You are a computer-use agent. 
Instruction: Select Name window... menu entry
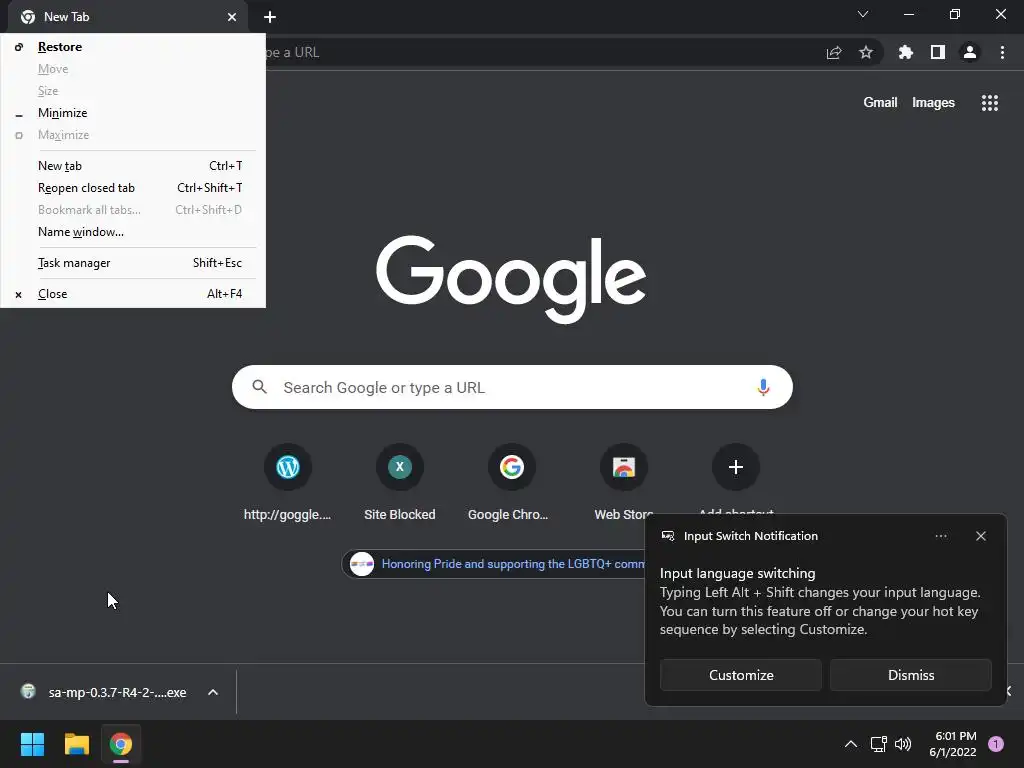pos(133,232)
